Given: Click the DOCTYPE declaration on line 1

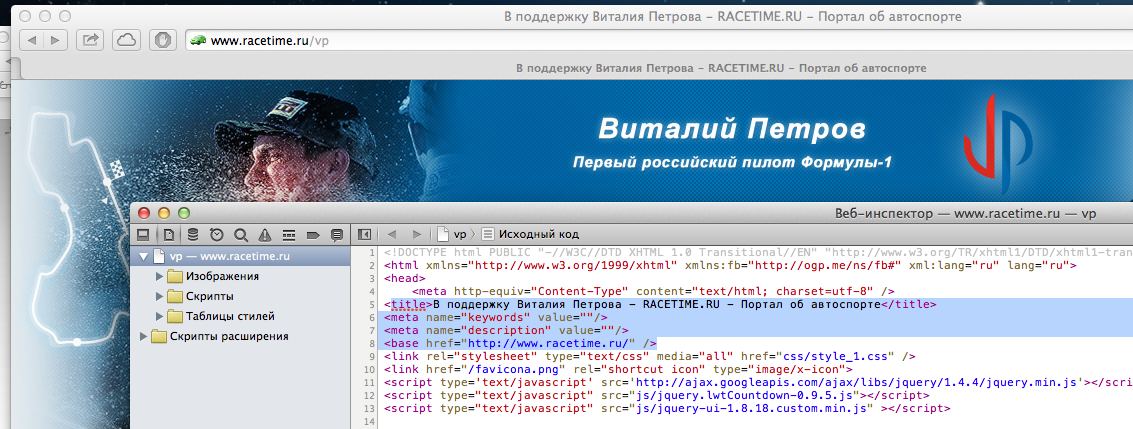Looking at the screenshot, I should click(758, 253).
